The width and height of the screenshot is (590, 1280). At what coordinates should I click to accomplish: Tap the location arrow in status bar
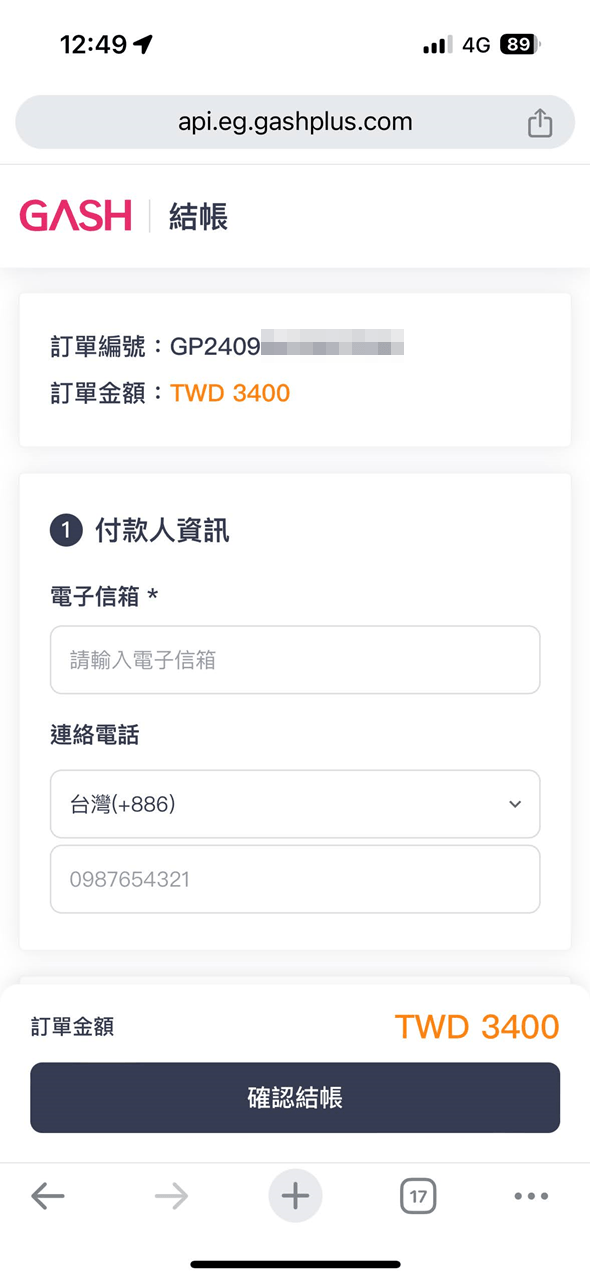tap(143, 44)
